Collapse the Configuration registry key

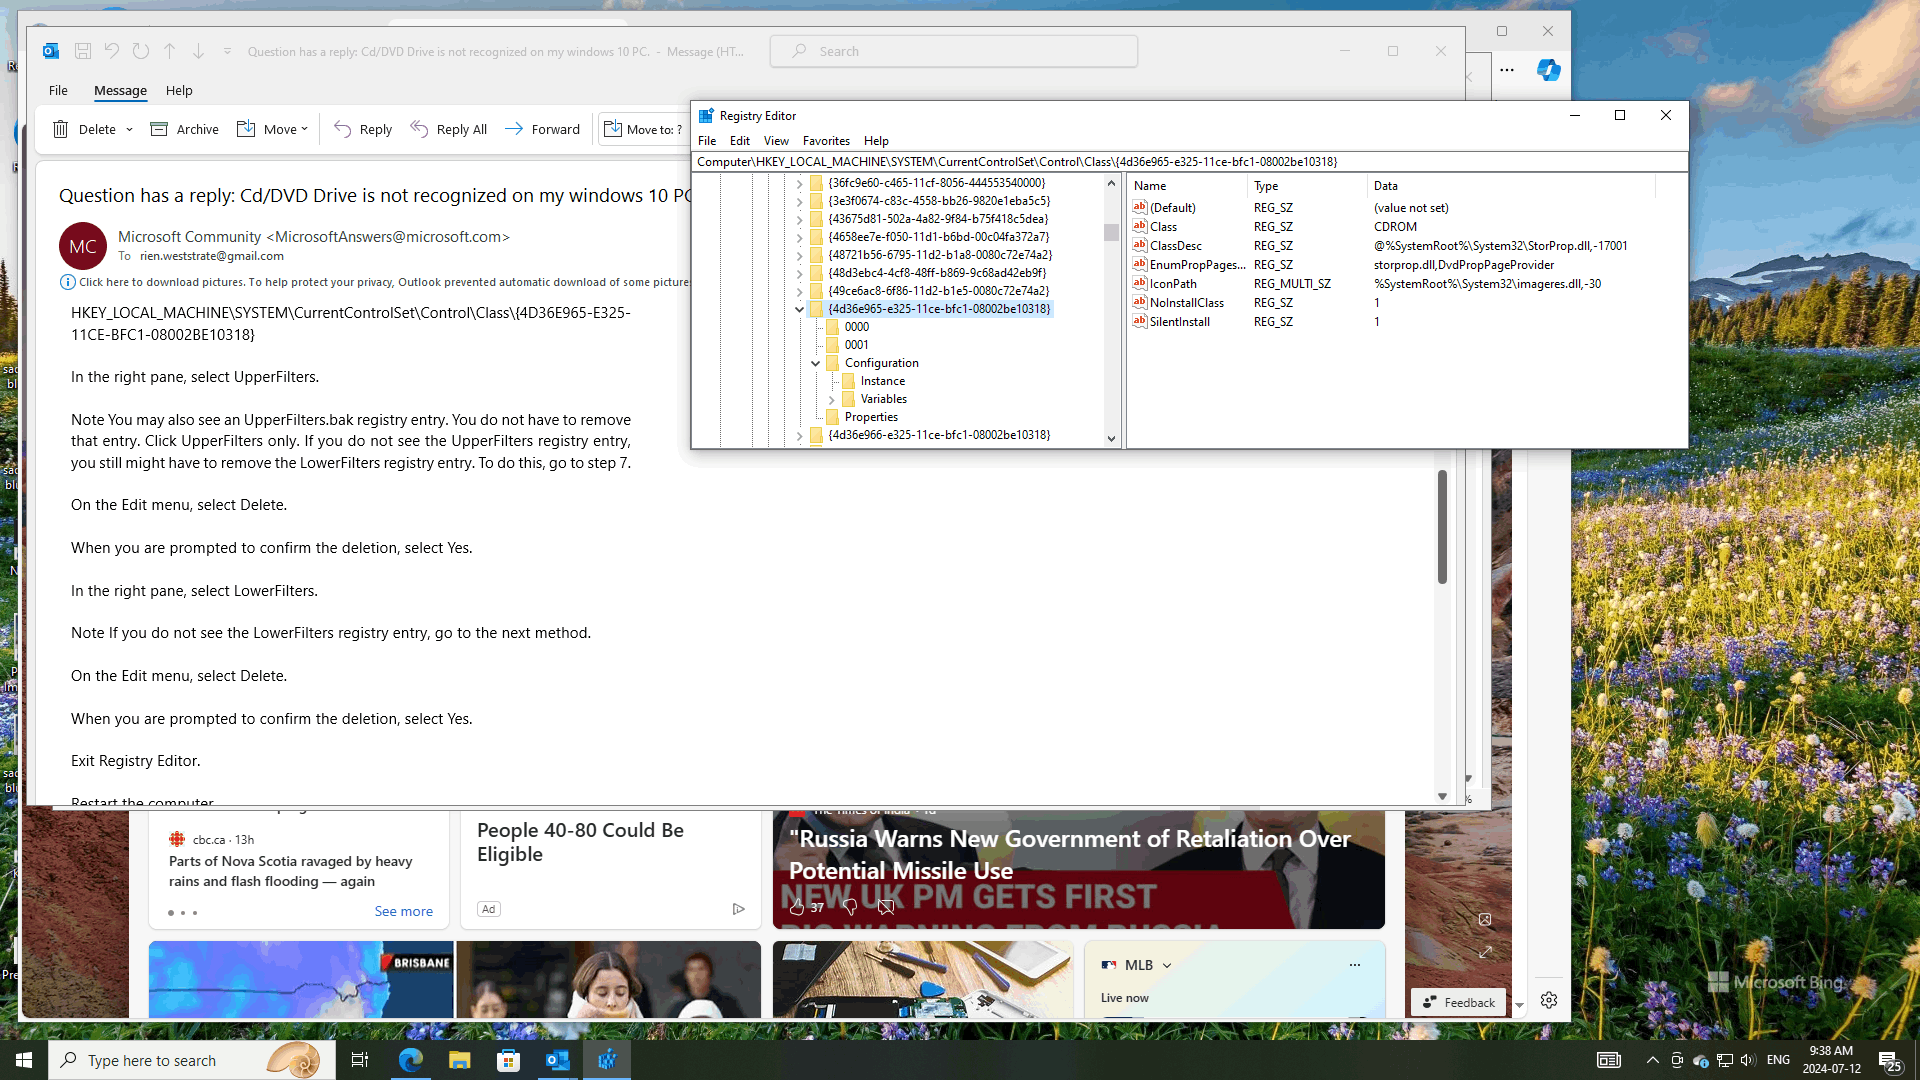click(x=815, y=363)
